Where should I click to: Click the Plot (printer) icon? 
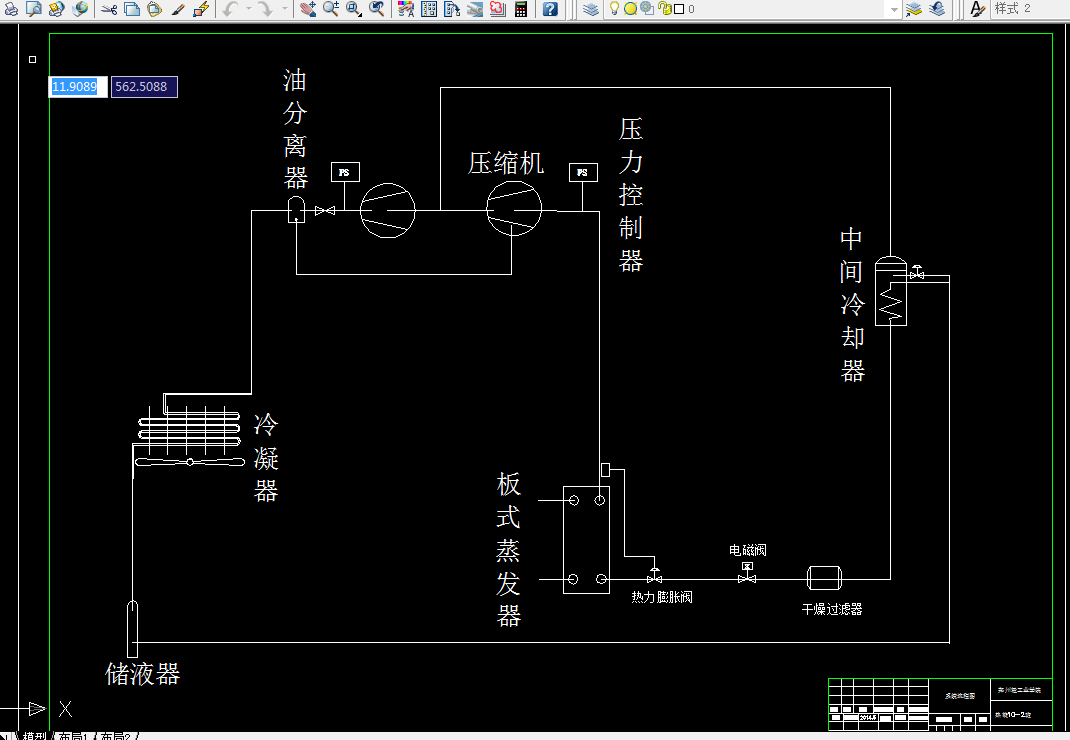[11, 9]
